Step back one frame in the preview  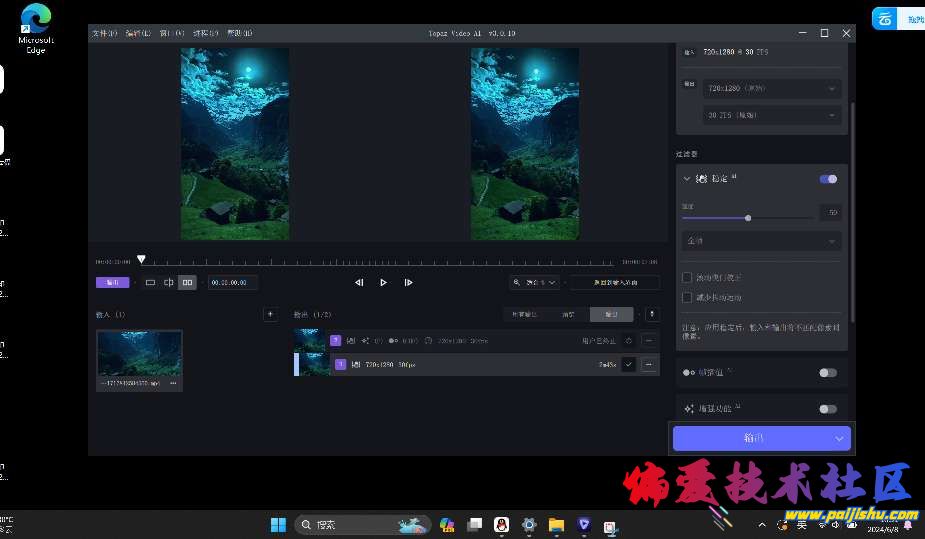tap(359, 283)
